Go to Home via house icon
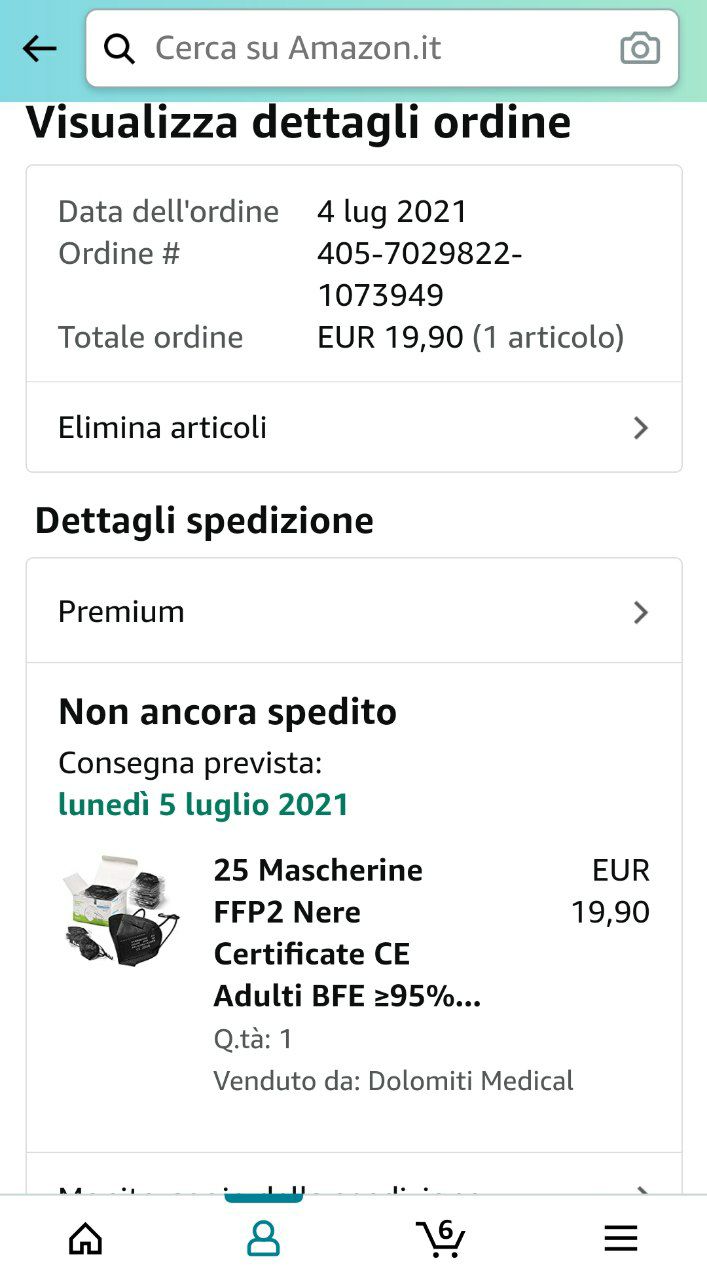Image resolution: width=707 pixels, height=1280 pixels. [x=86, y=1239]
